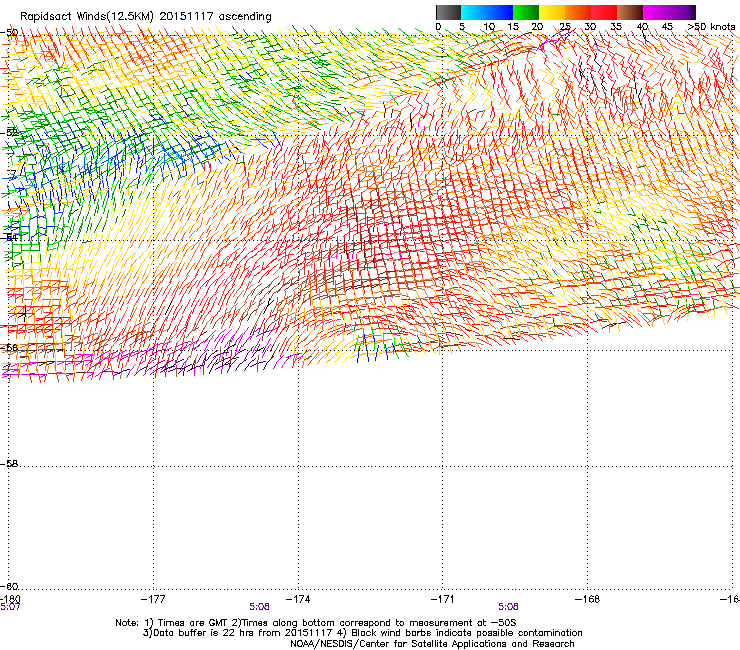Screen dimensions: 740x650
Task: Select the gray 0–5 knots legend swatch
Action: pos(448,12)
